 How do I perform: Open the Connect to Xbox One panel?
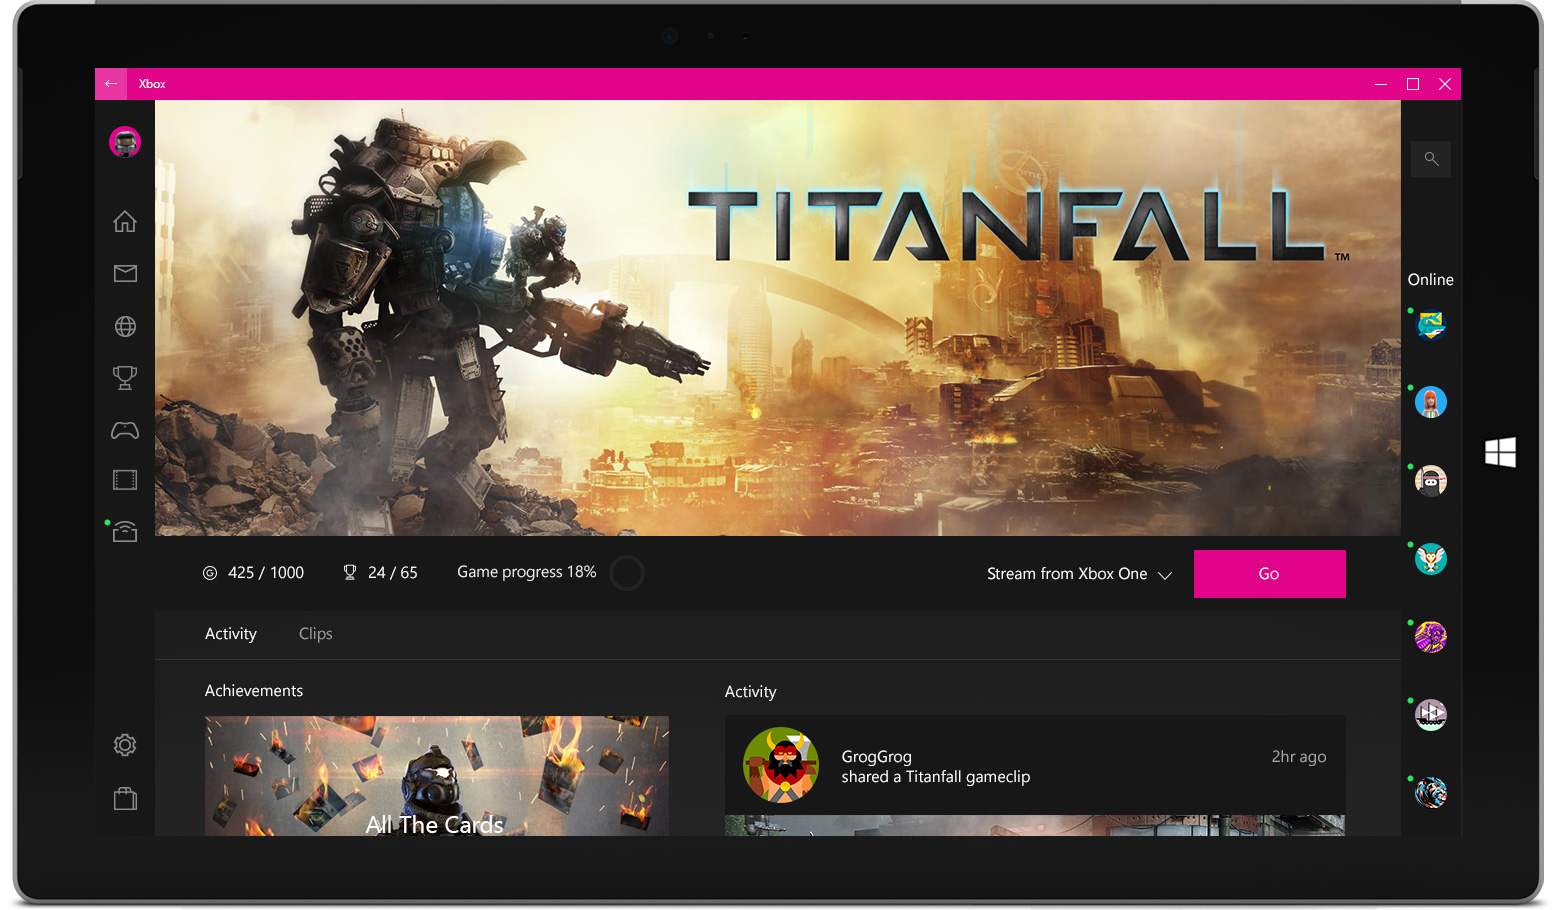(x=124, y=531)
